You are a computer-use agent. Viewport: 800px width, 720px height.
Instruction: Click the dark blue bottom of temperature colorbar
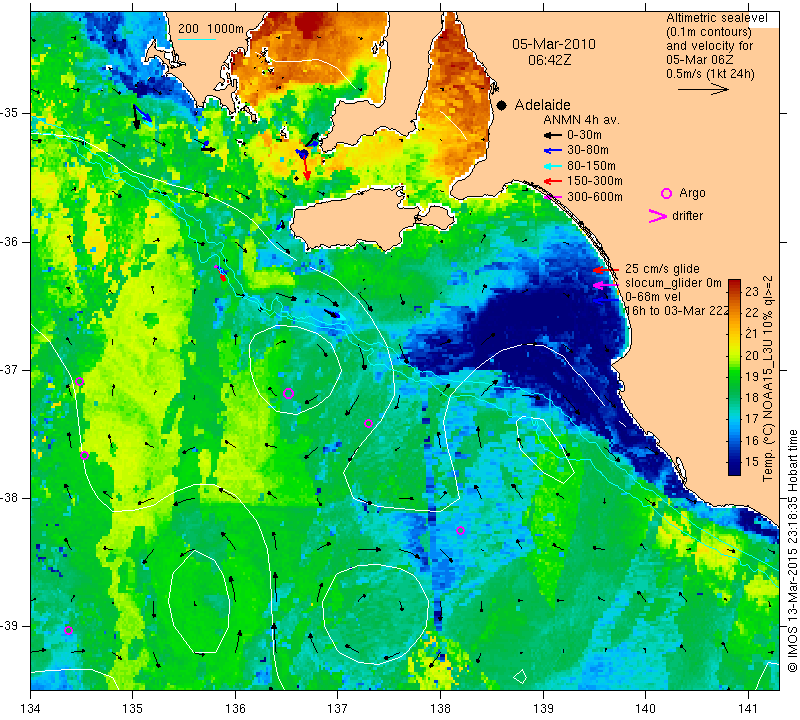click(x=734, y=469)
